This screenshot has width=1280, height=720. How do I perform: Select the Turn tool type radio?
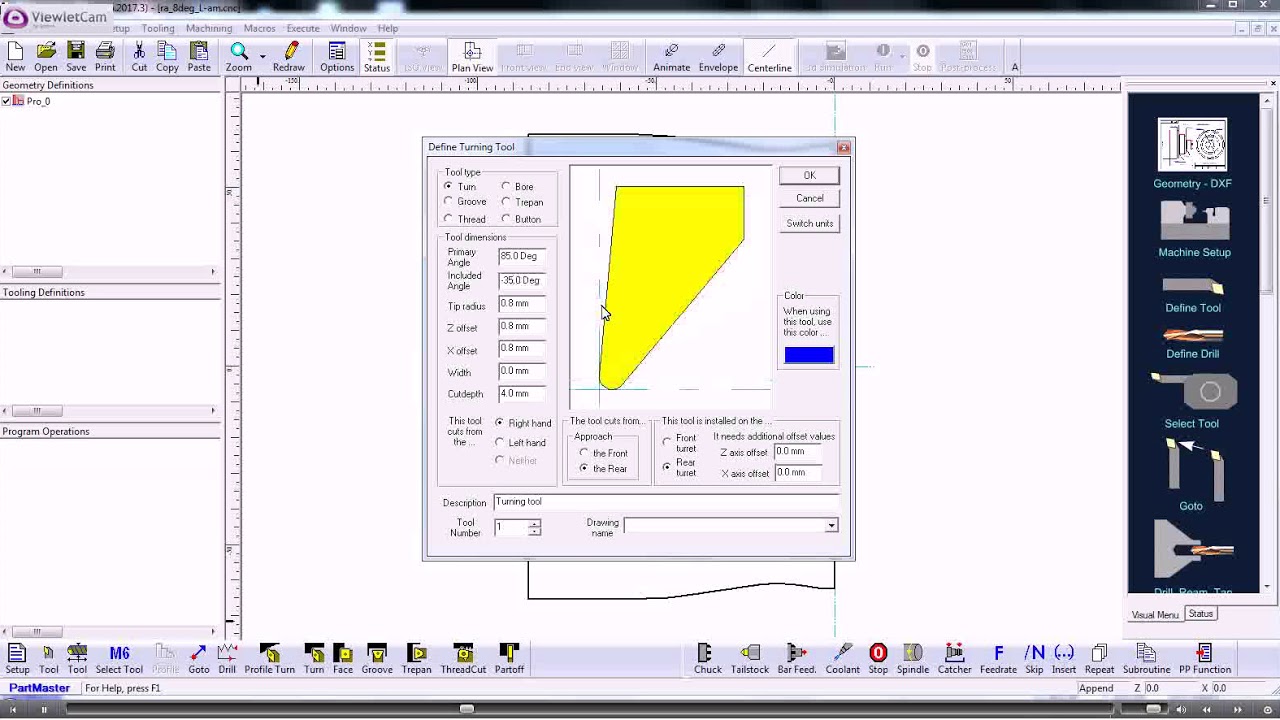[448, 186]
